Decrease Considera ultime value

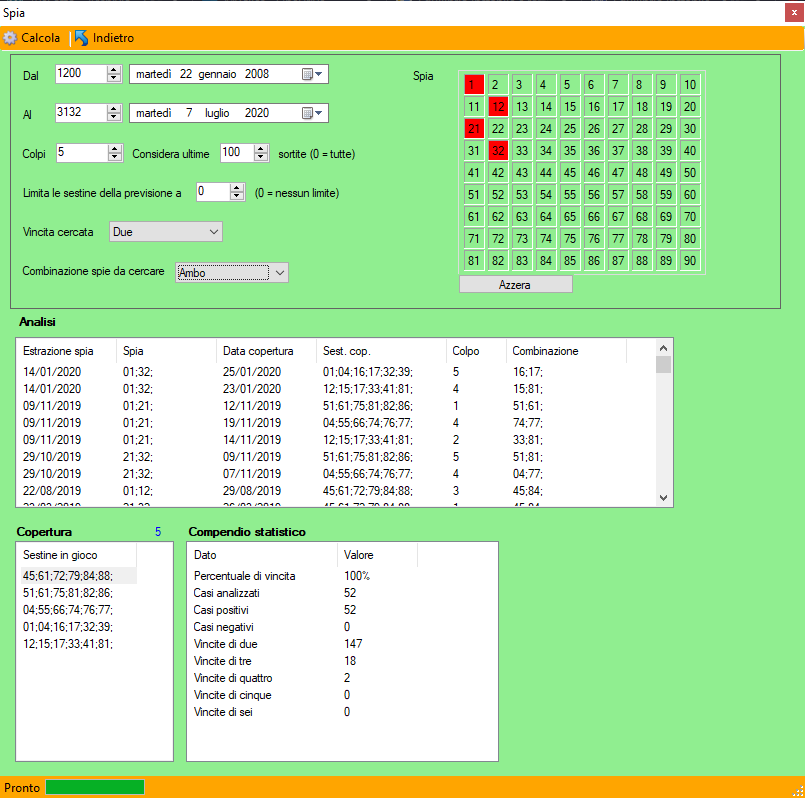coord(261,157)
